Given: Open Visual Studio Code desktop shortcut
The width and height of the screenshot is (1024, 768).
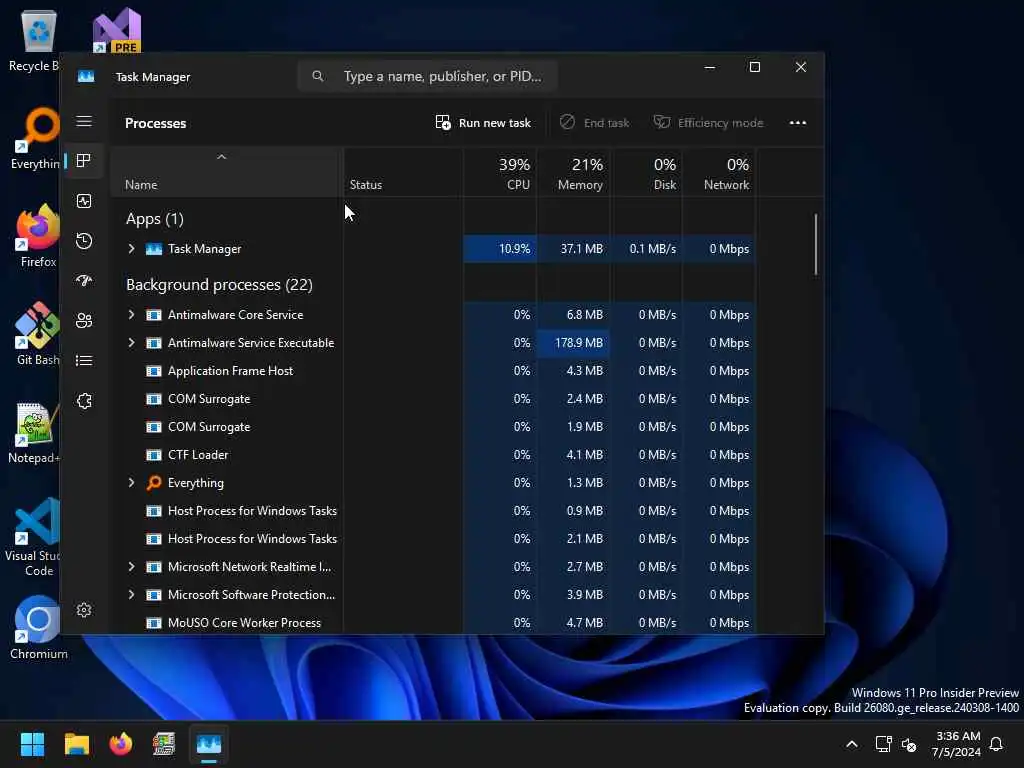Looking at the screenshot, I should tap(34, 537).
